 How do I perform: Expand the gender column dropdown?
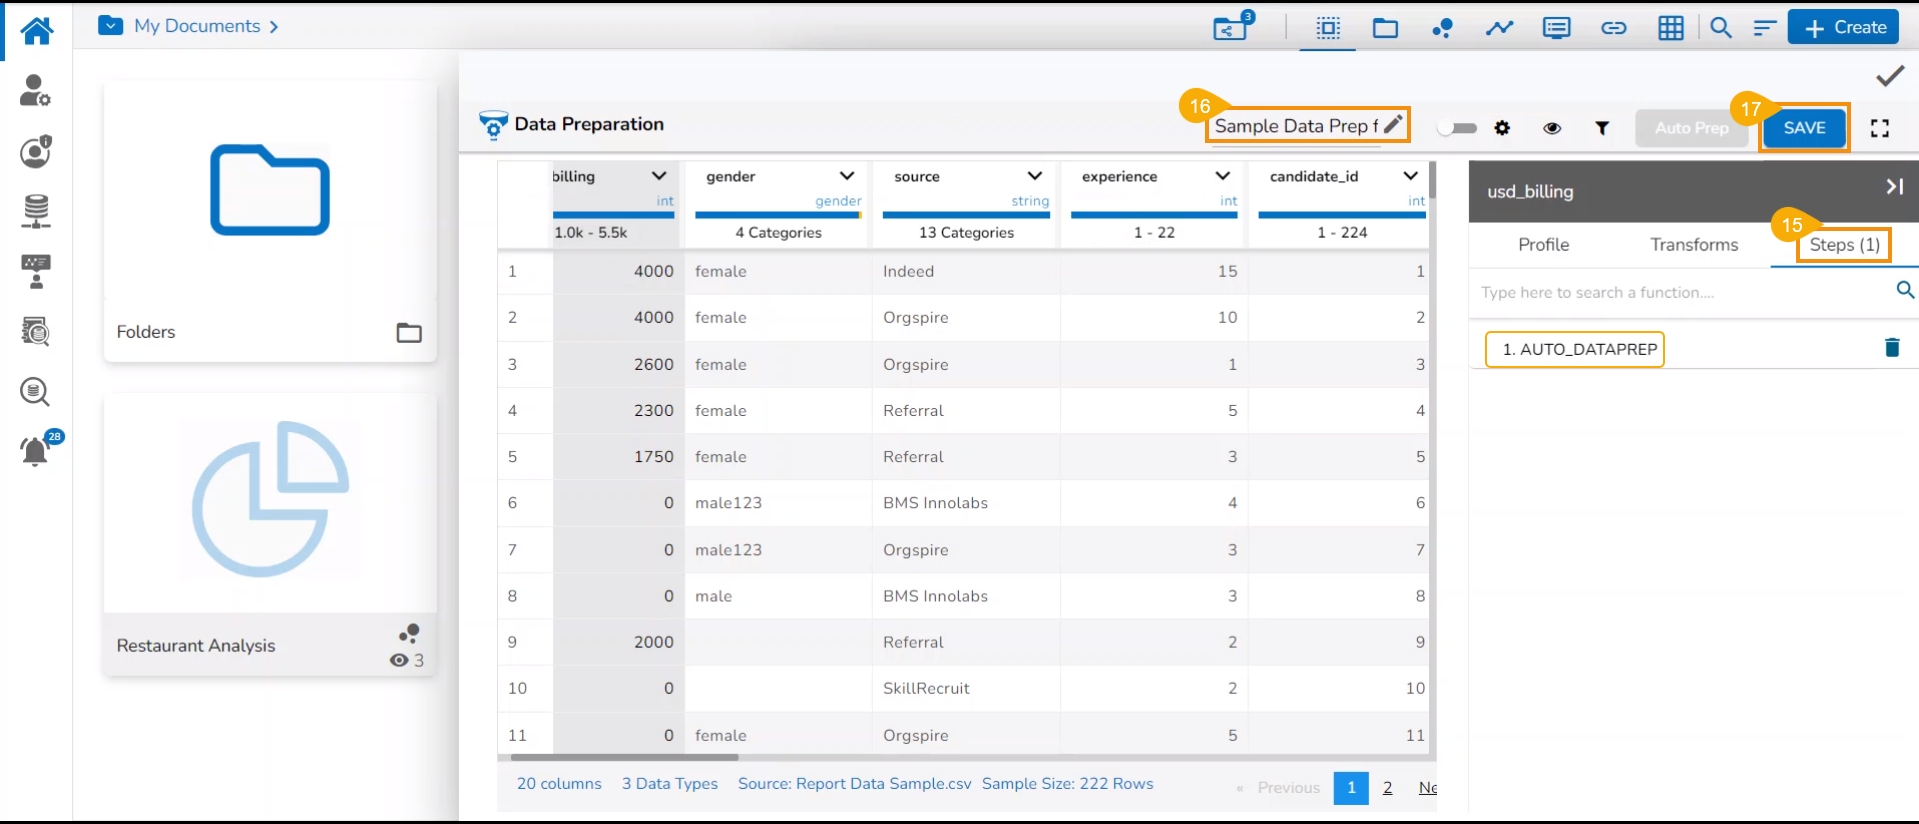click(846, 176)
